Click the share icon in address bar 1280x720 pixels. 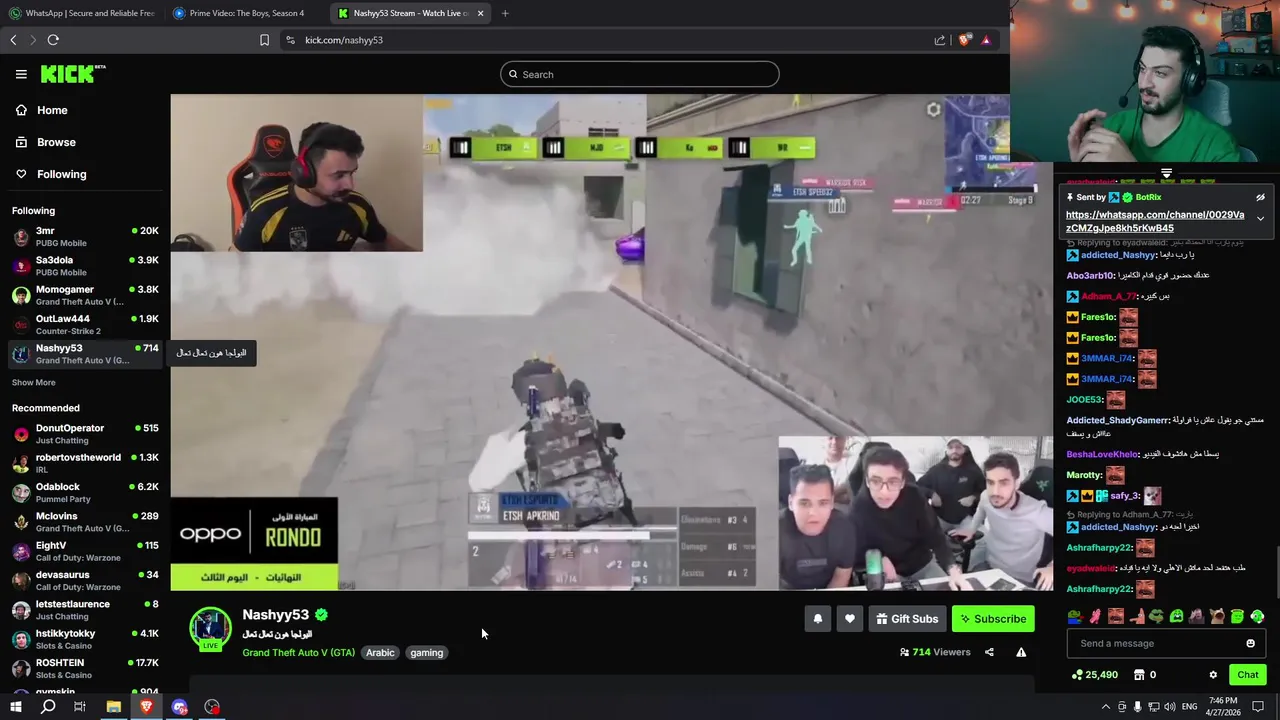point(940,40)
